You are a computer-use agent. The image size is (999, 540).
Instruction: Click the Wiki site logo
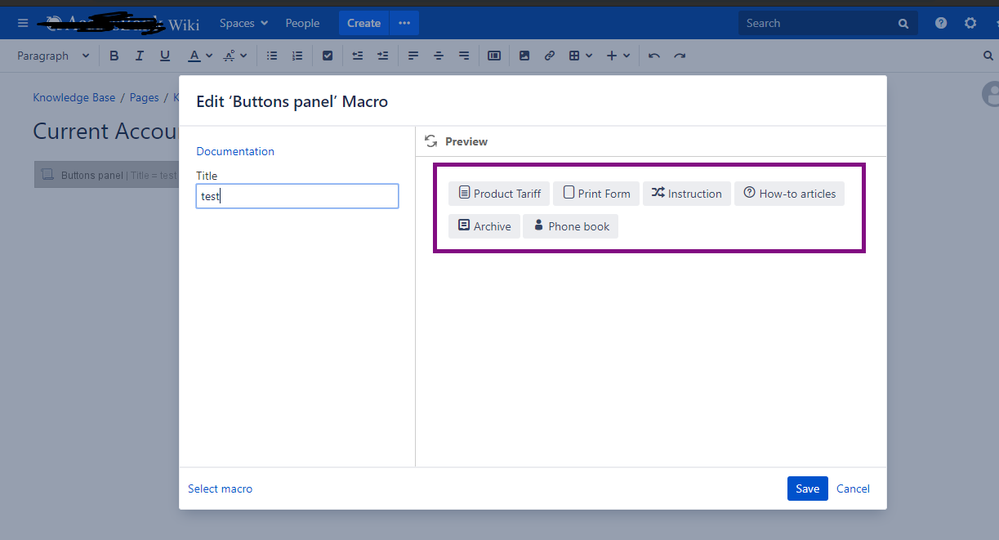119,24
